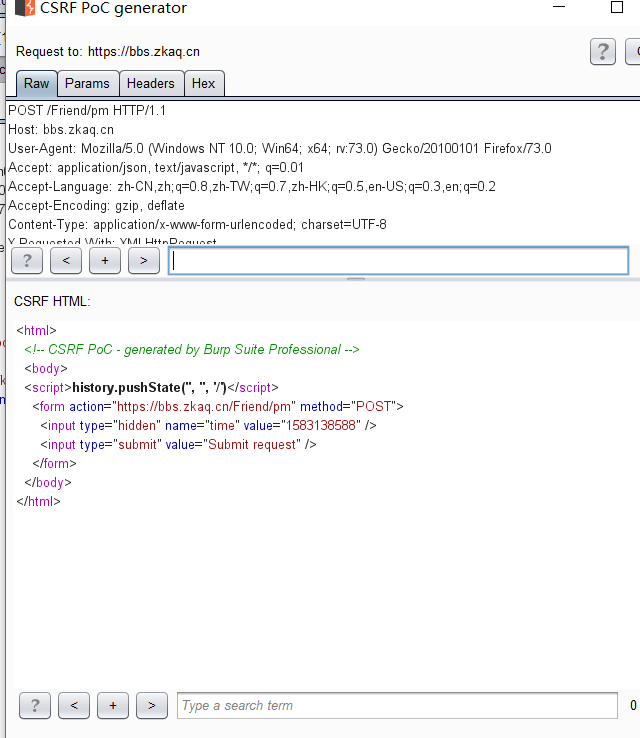Click the 'Accept-Encoding: gzip, deflate' line
The image size is (640, 738).
(x=96, y=206)
